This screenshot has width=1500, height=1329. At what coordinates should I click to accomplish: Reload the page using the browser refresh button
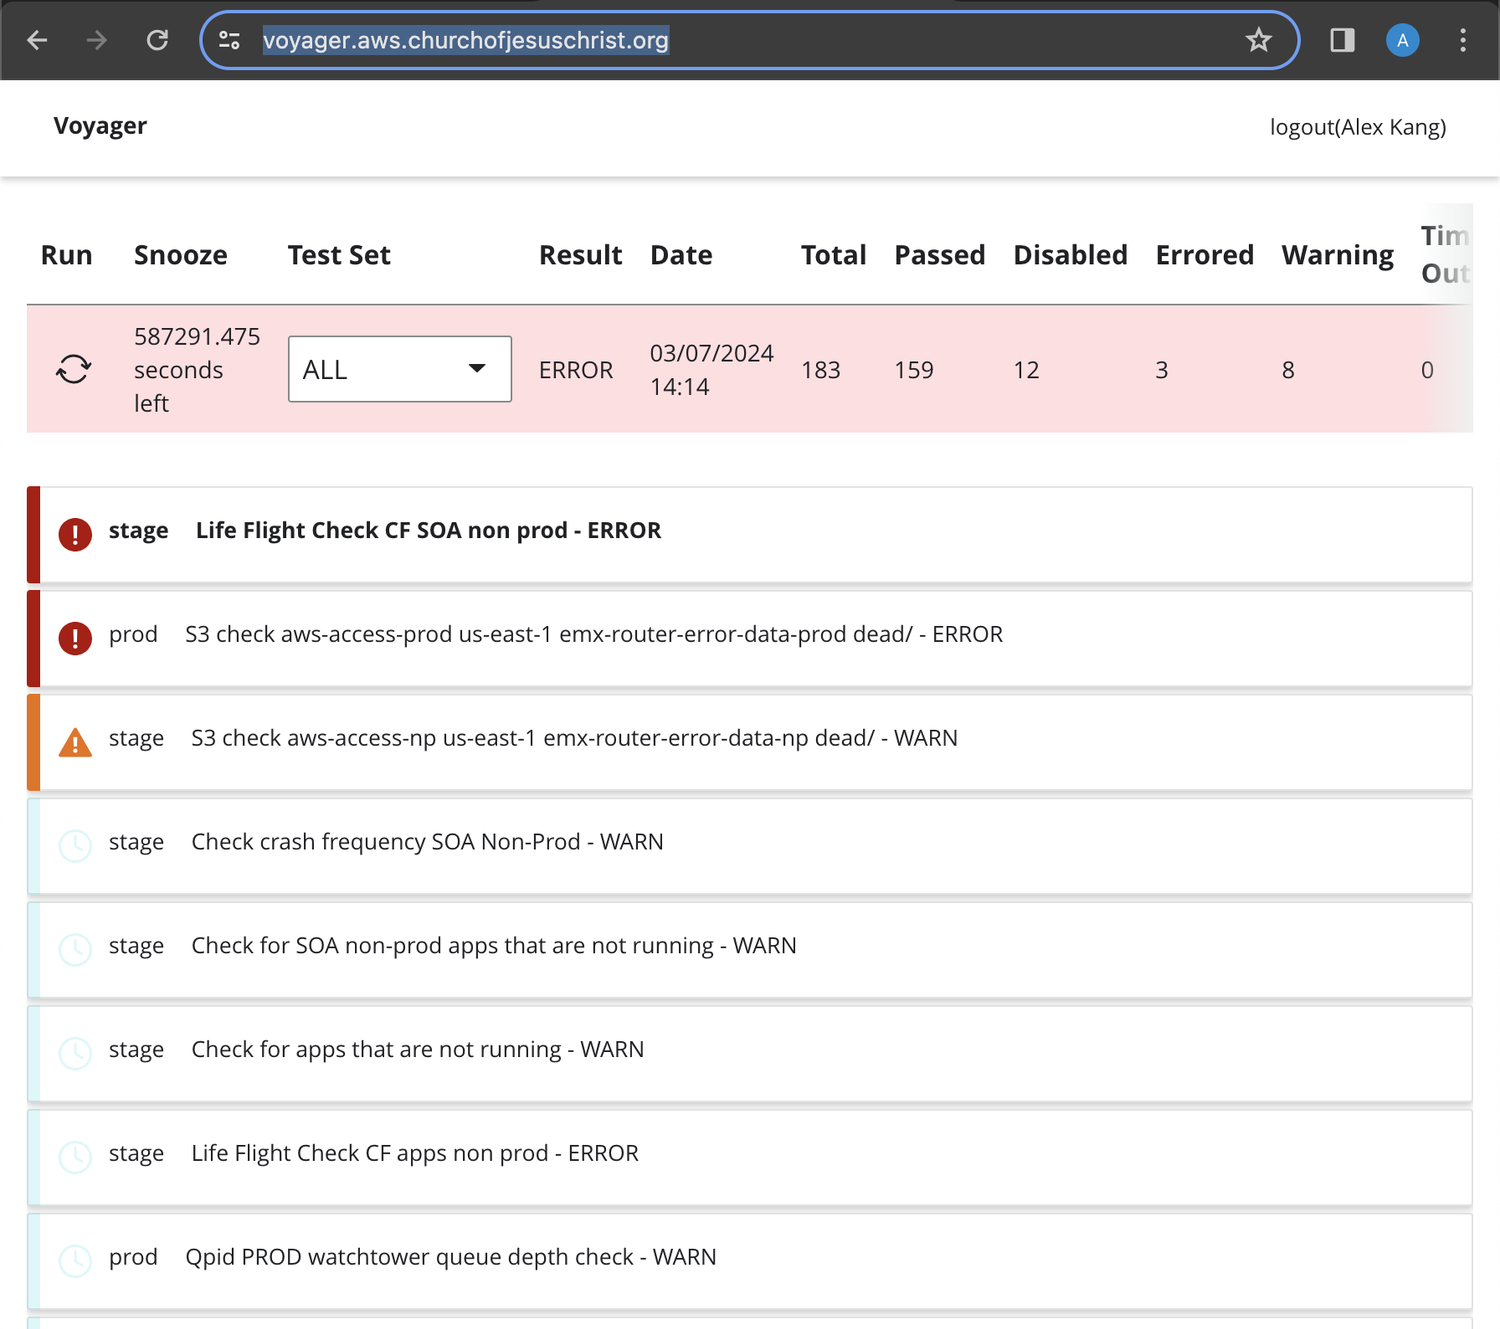[157, 40]
